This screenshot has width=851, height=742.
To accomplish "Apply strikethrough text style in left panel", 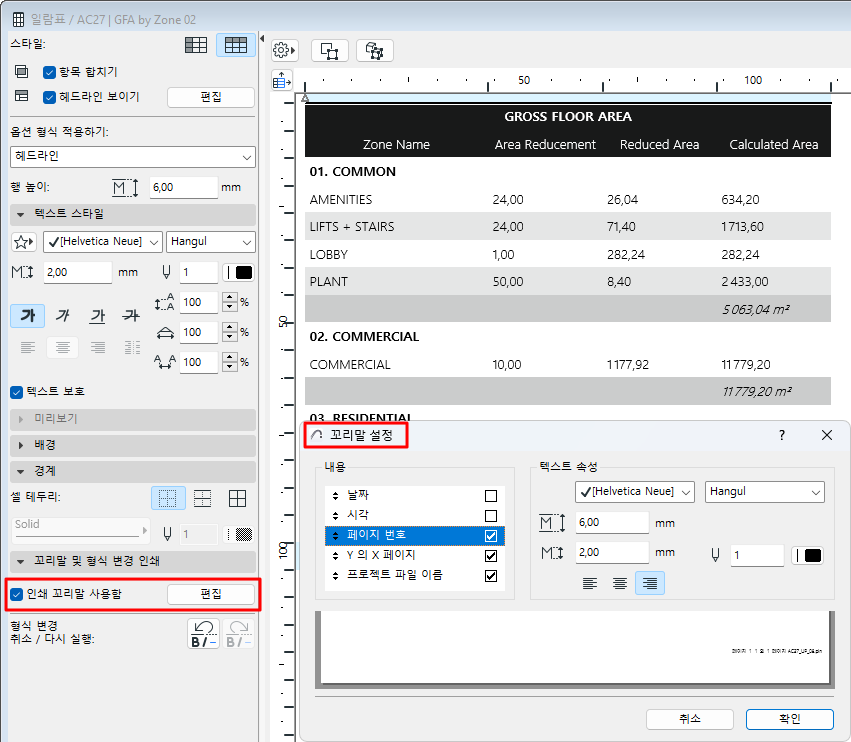I will click(130, 316).
